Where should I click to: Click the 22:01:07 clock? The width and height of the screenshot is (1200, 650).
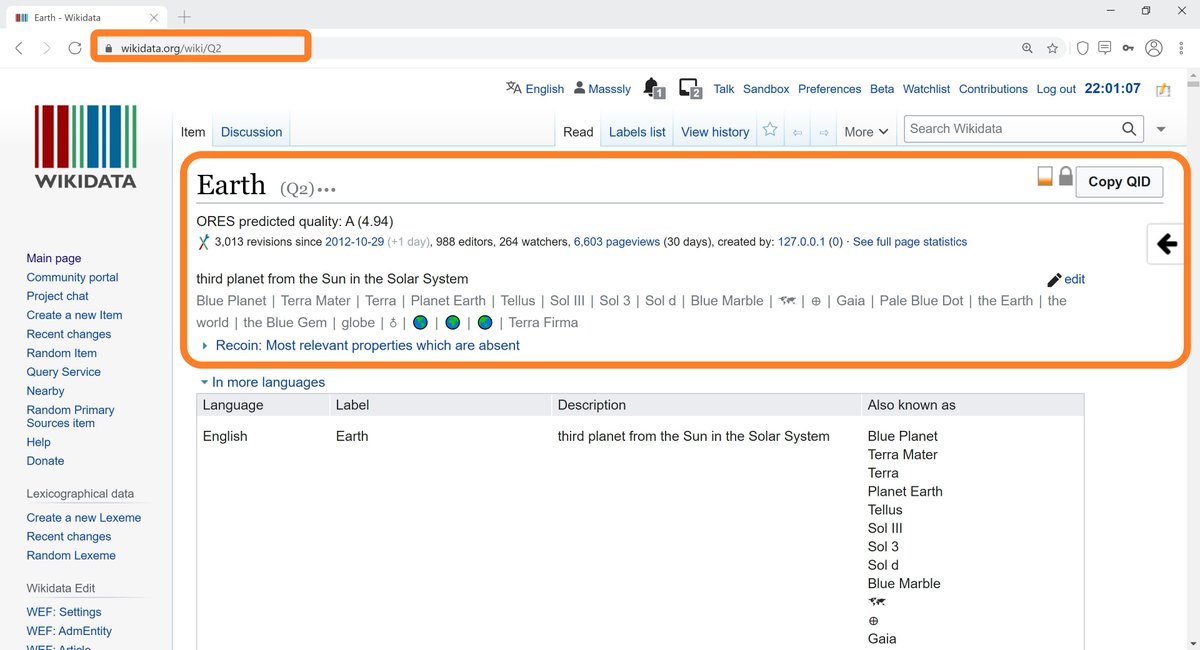pos(1113,88)
